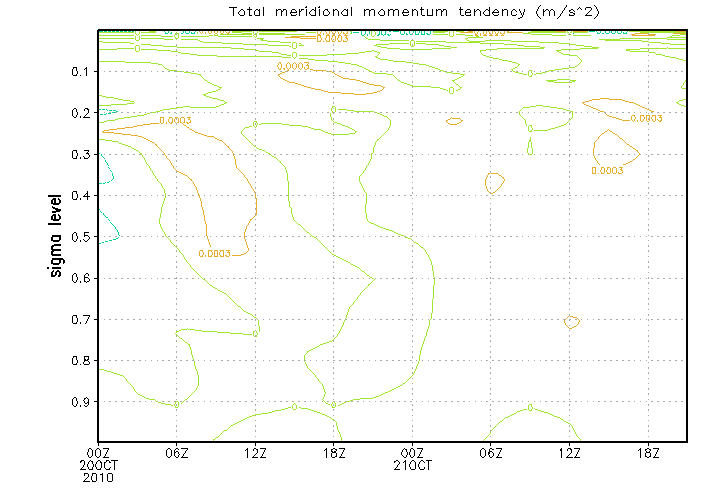Click the 00Z 20OCT 2010 time label
The image size is (720, 500).
pos(98,466)
